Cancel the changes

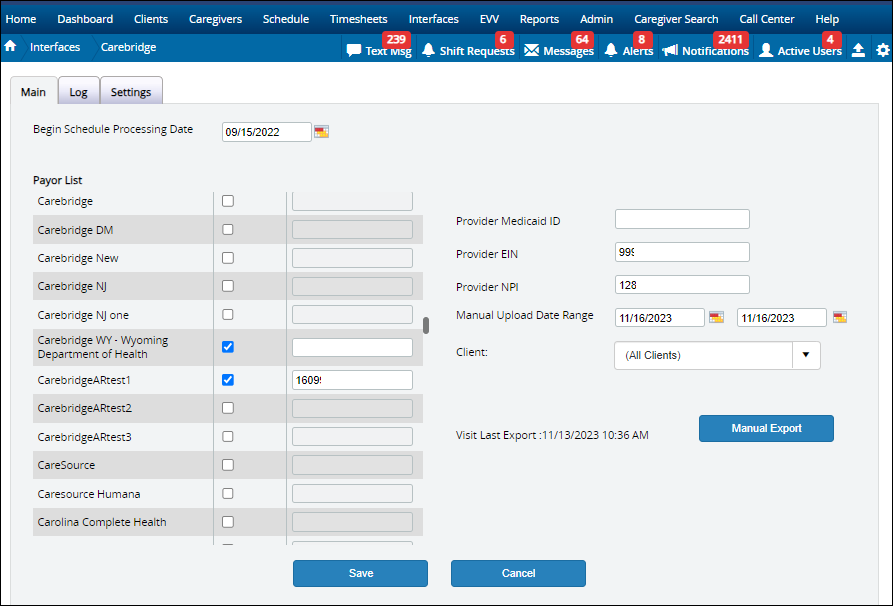pos(518,573)
